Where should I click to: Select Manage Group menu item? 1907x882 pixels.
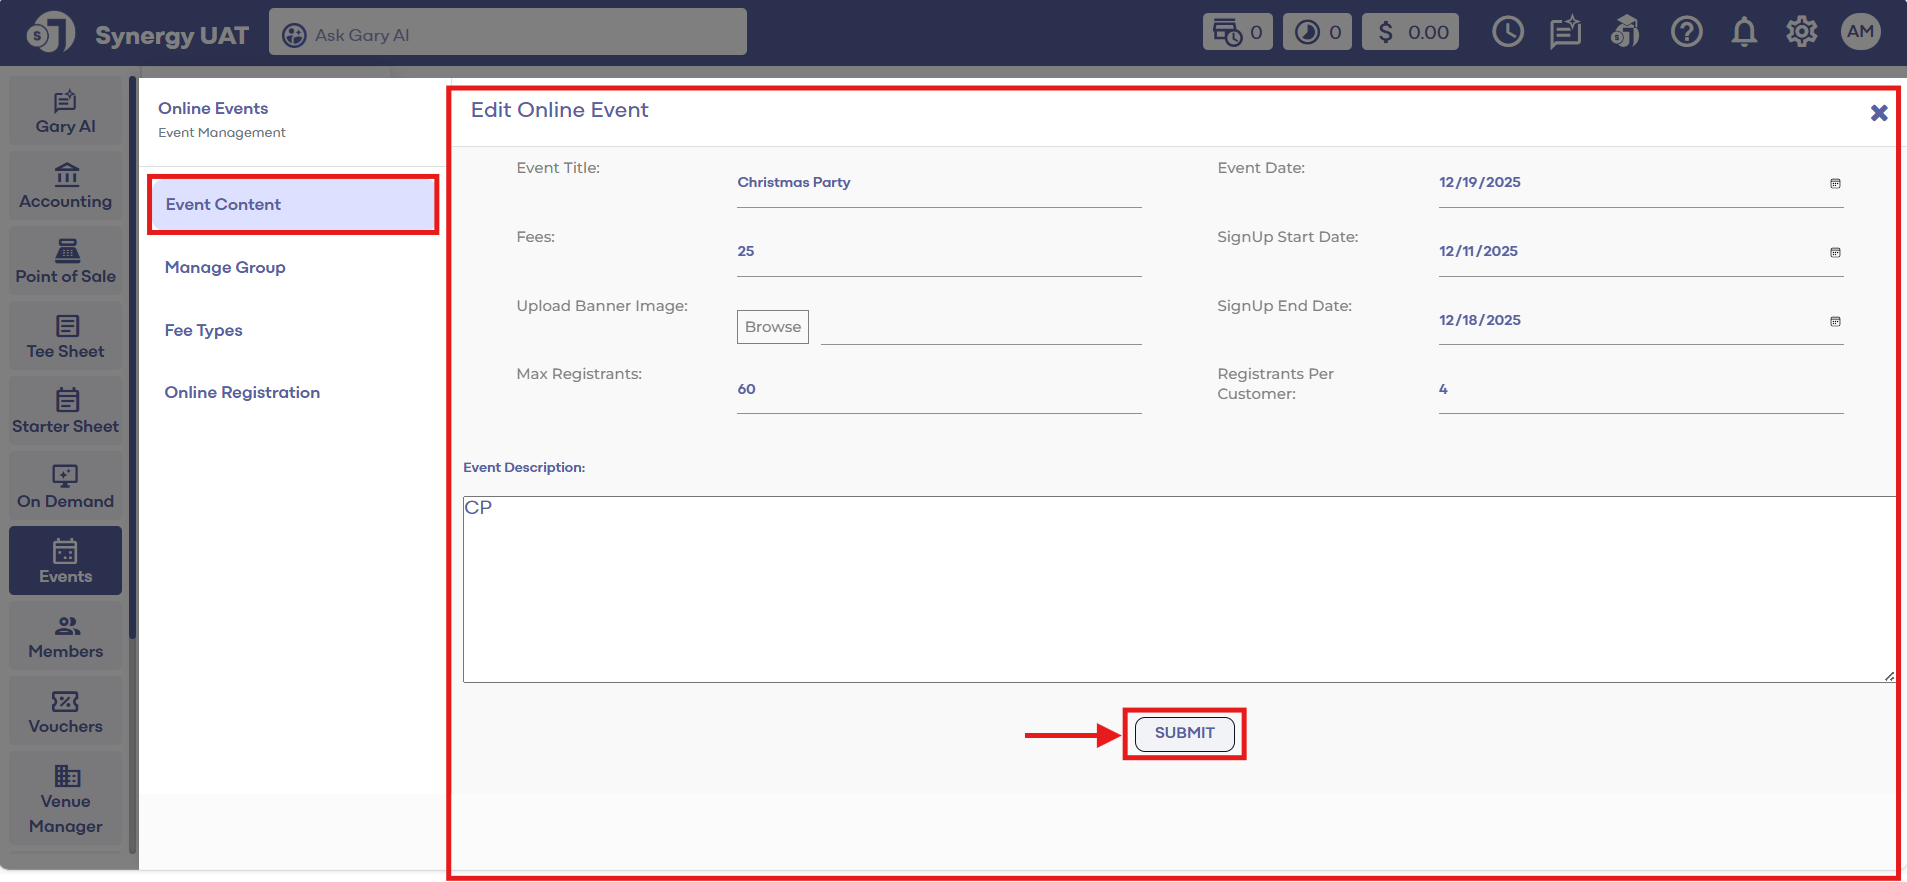[x=225, y=267]
